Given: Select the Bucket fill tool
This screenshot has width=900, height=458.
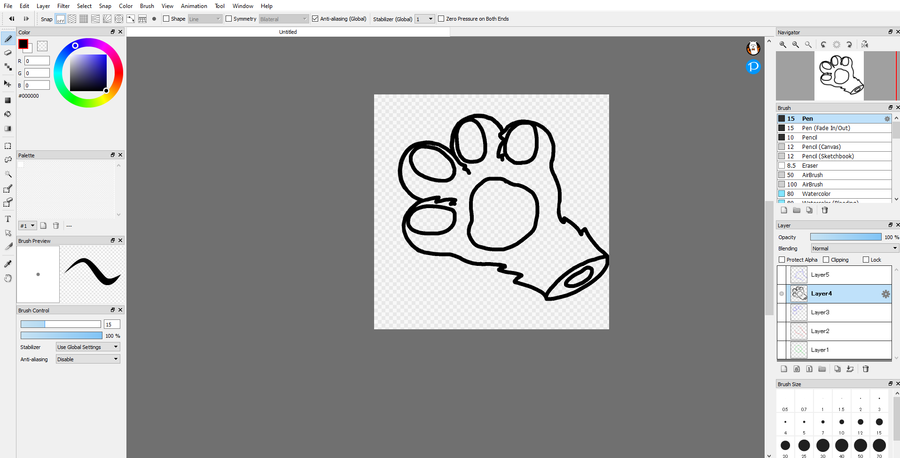Looking at the screenshot, I should 8,114.
